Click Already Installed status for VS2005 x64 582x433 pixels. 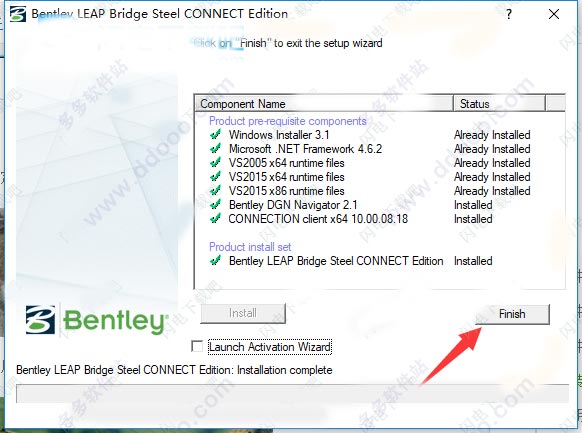click(x=492, y=163)
